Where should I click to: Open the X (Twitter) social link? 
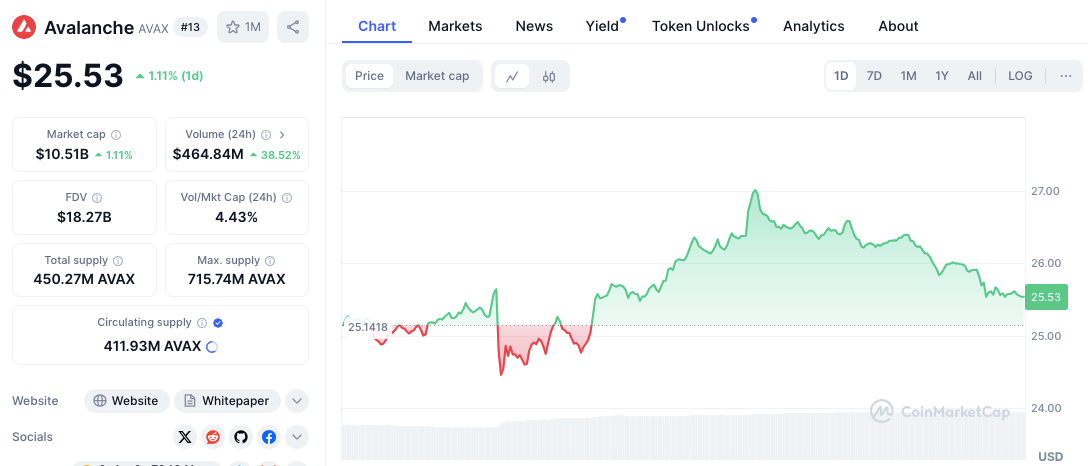184,437
